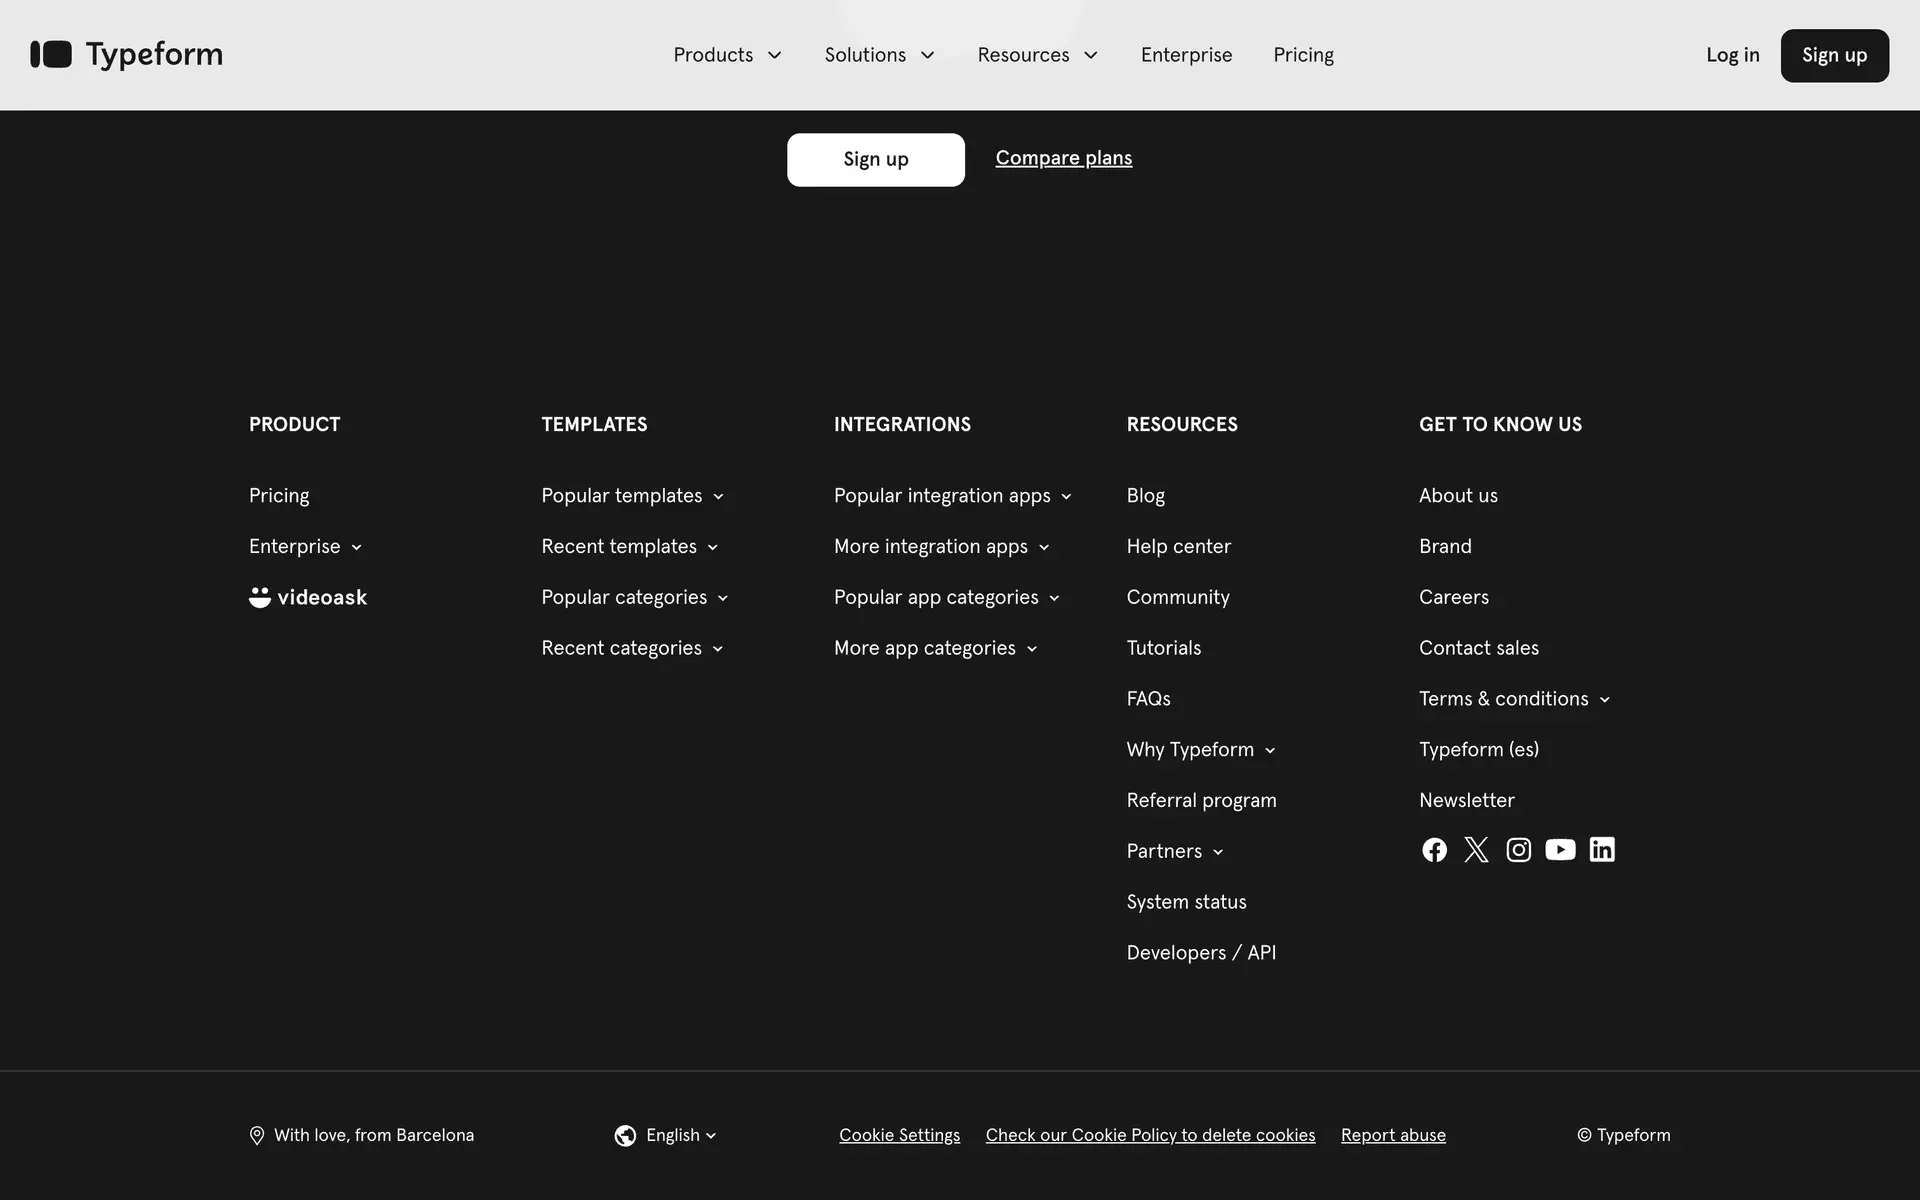This screenshot has height=1200, width=1920.
Task: Click the Log in link
Action: pos(1732,55)
